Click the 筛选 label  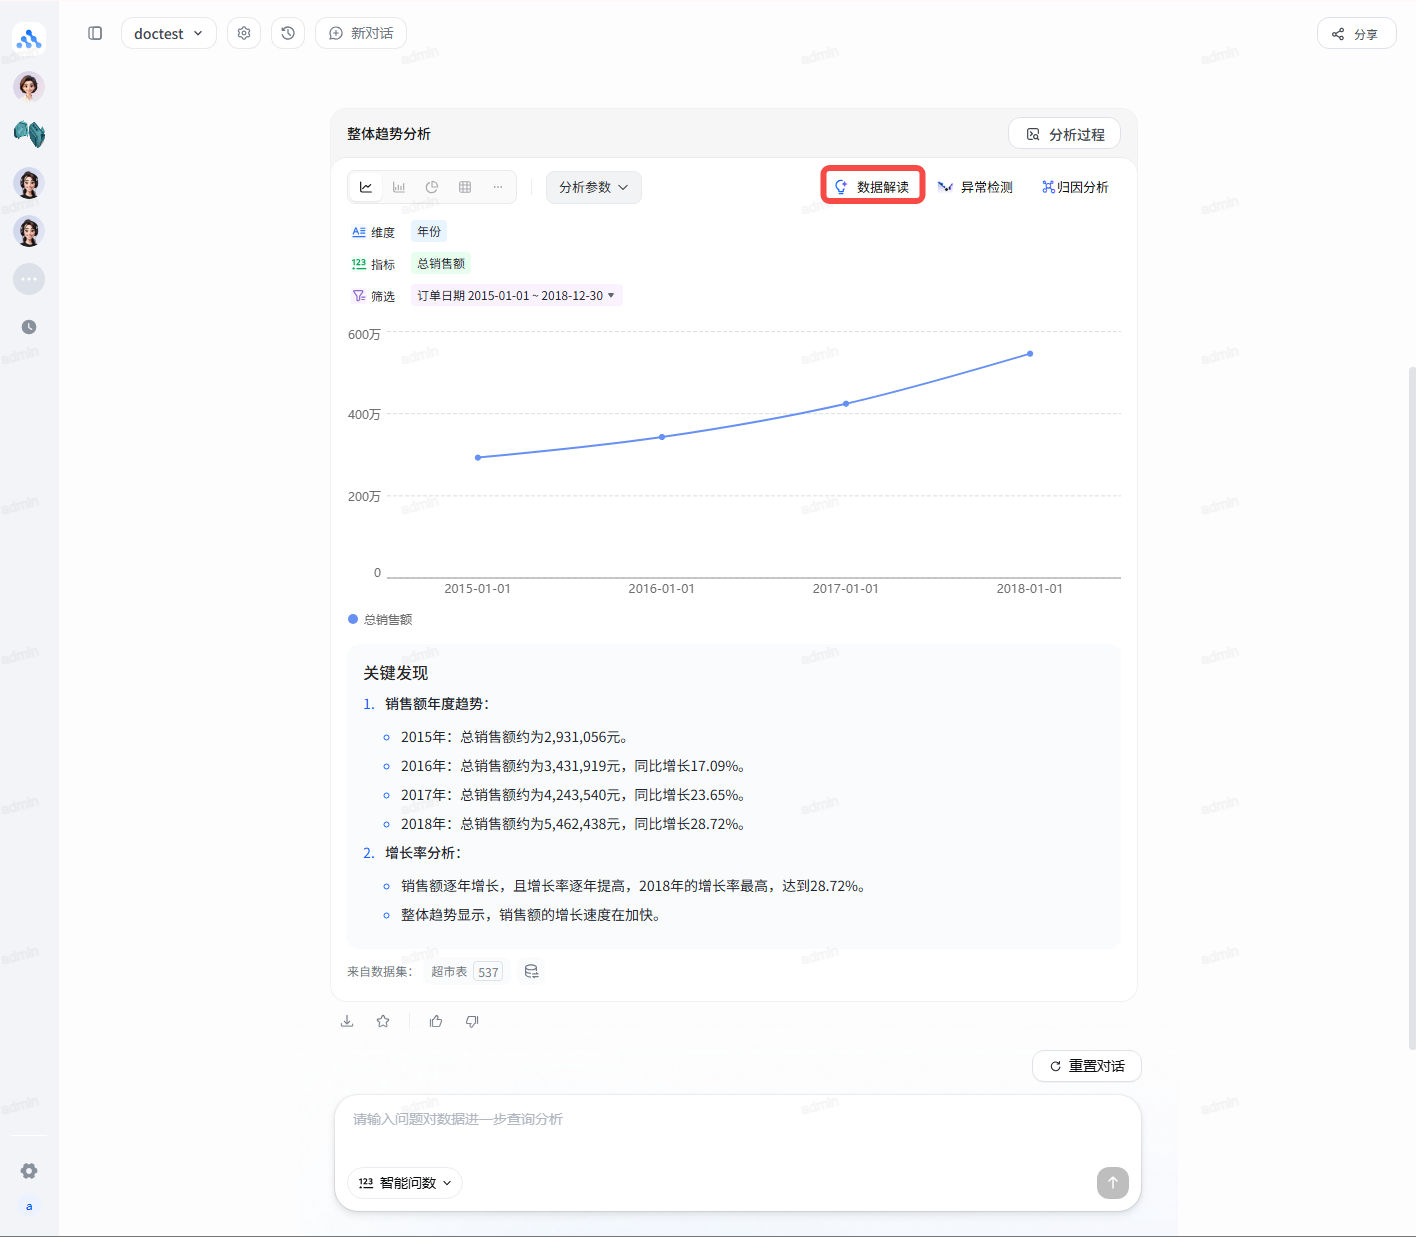[383, 296]
